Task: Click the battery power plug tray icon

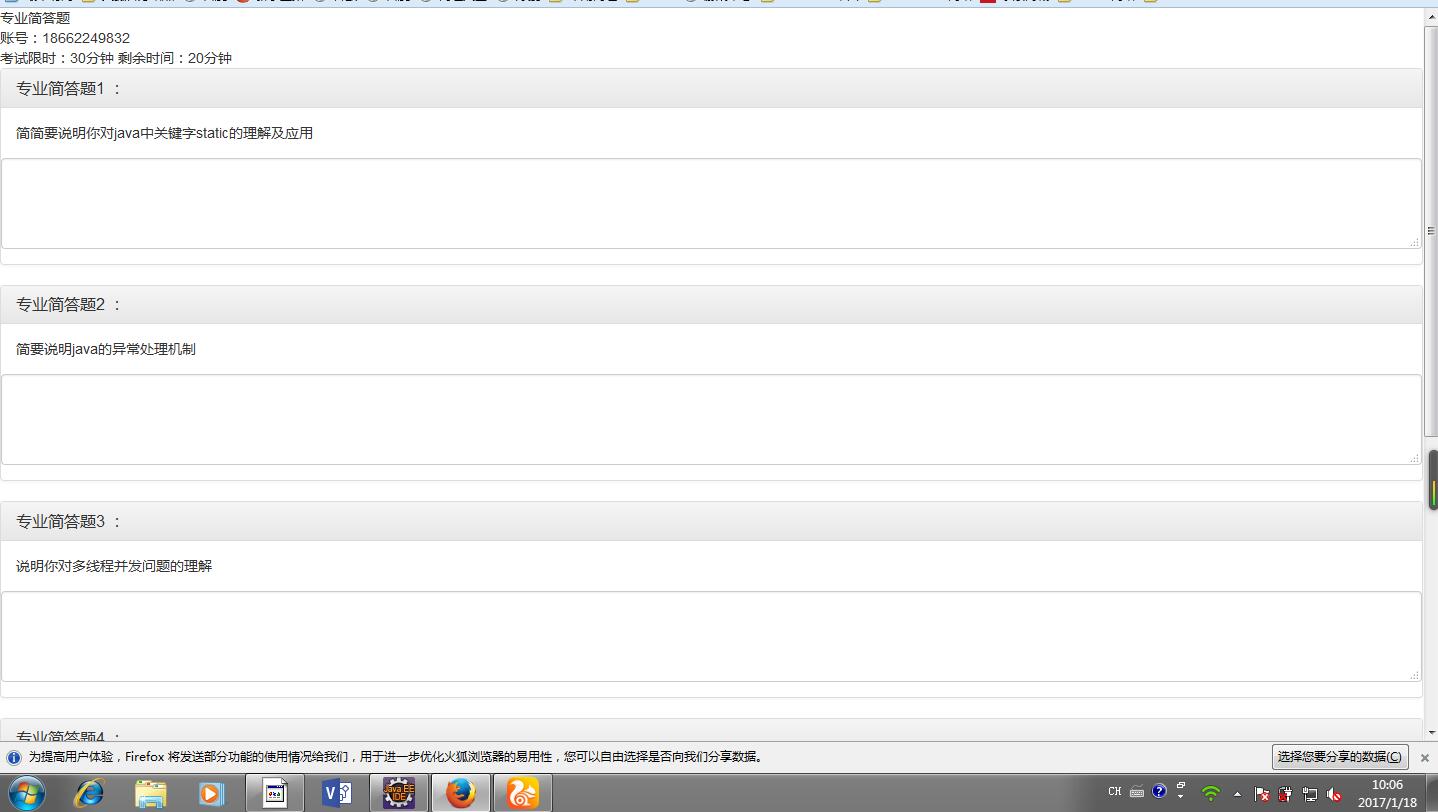Action: point(1286,794)
